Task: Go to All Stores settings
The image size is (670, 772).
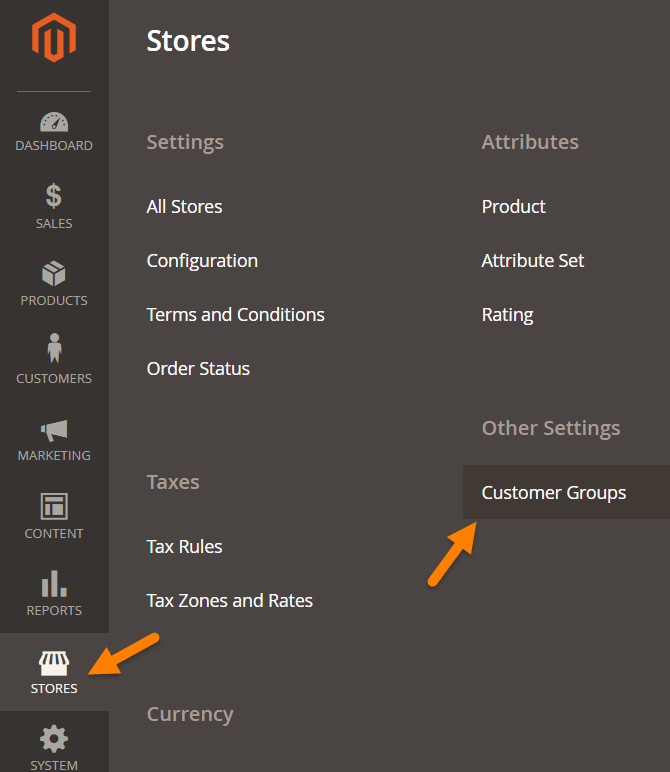Action: (184, 207)
